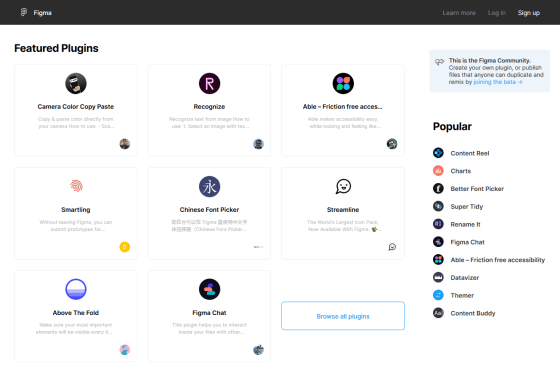Click the Figma Community info icon
Viewport: 560px width, 367px height.
(440, 62)
